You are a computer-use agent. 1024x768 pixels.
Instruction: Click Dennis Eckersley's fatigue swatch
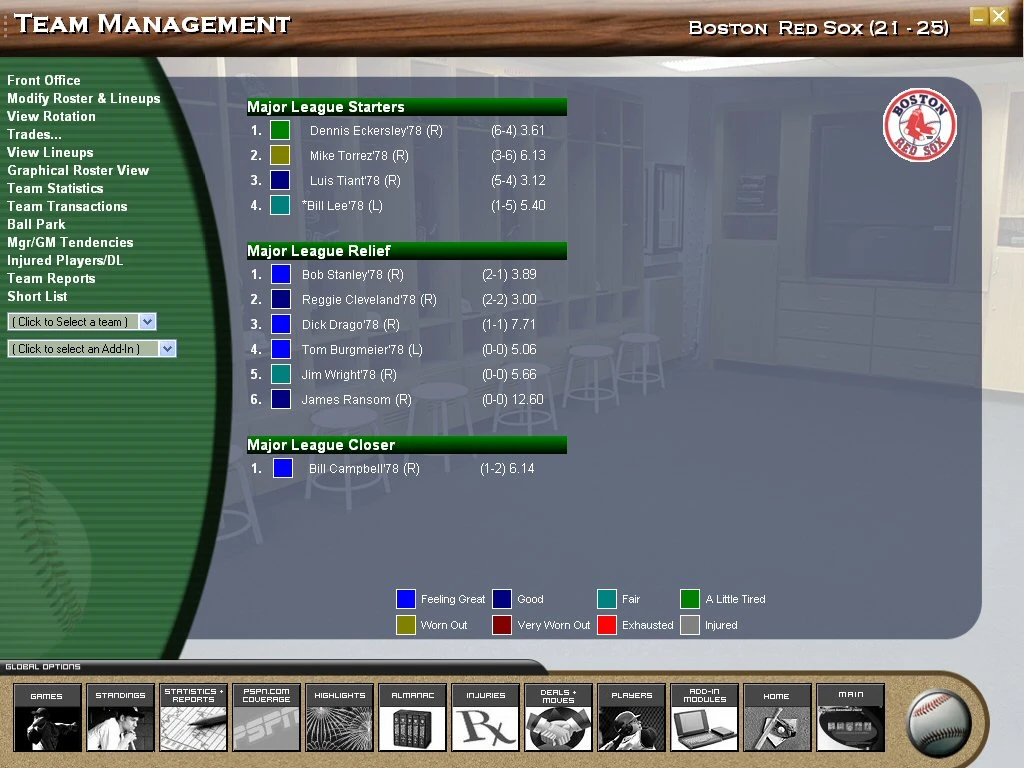(x=280, y=130)
